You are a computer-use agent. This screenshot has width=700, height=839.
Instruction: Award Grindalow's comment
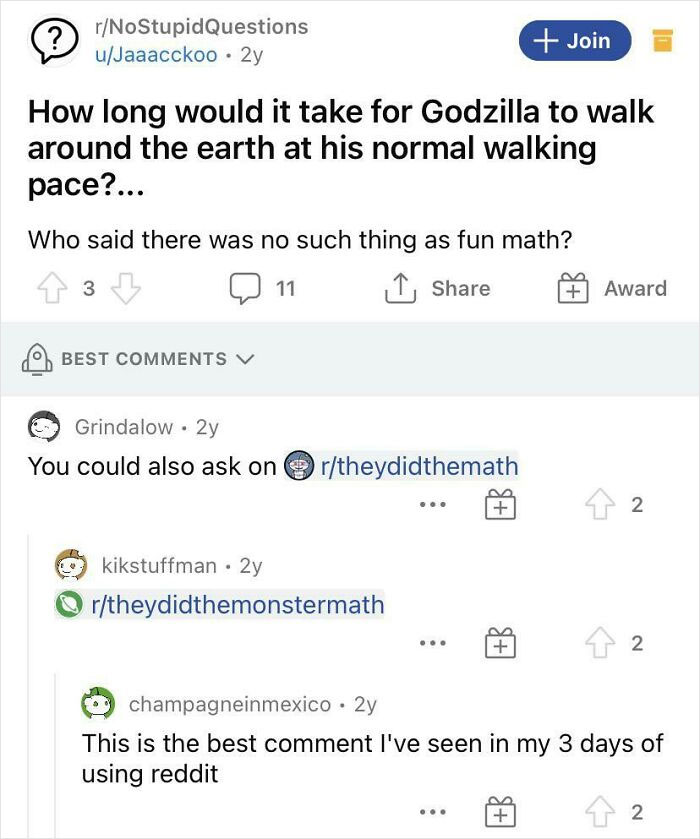(500, 506)
